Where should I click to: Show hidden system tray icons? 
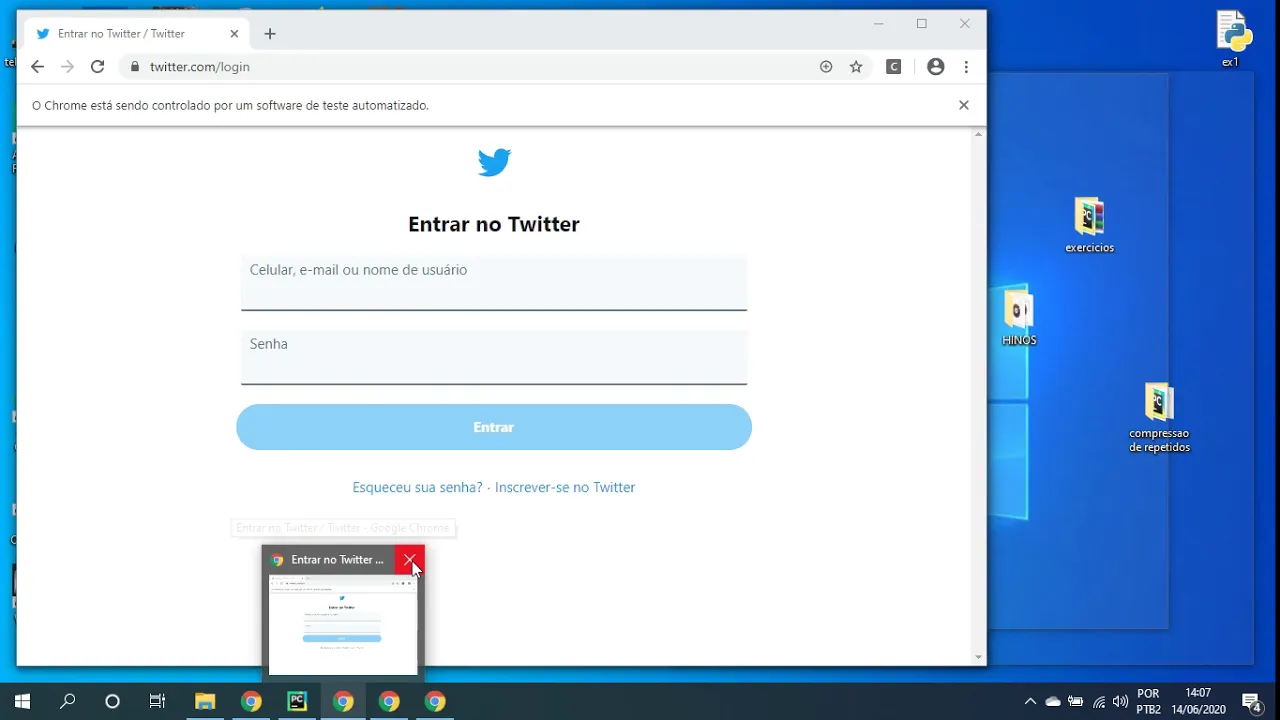coord(1030,702)
